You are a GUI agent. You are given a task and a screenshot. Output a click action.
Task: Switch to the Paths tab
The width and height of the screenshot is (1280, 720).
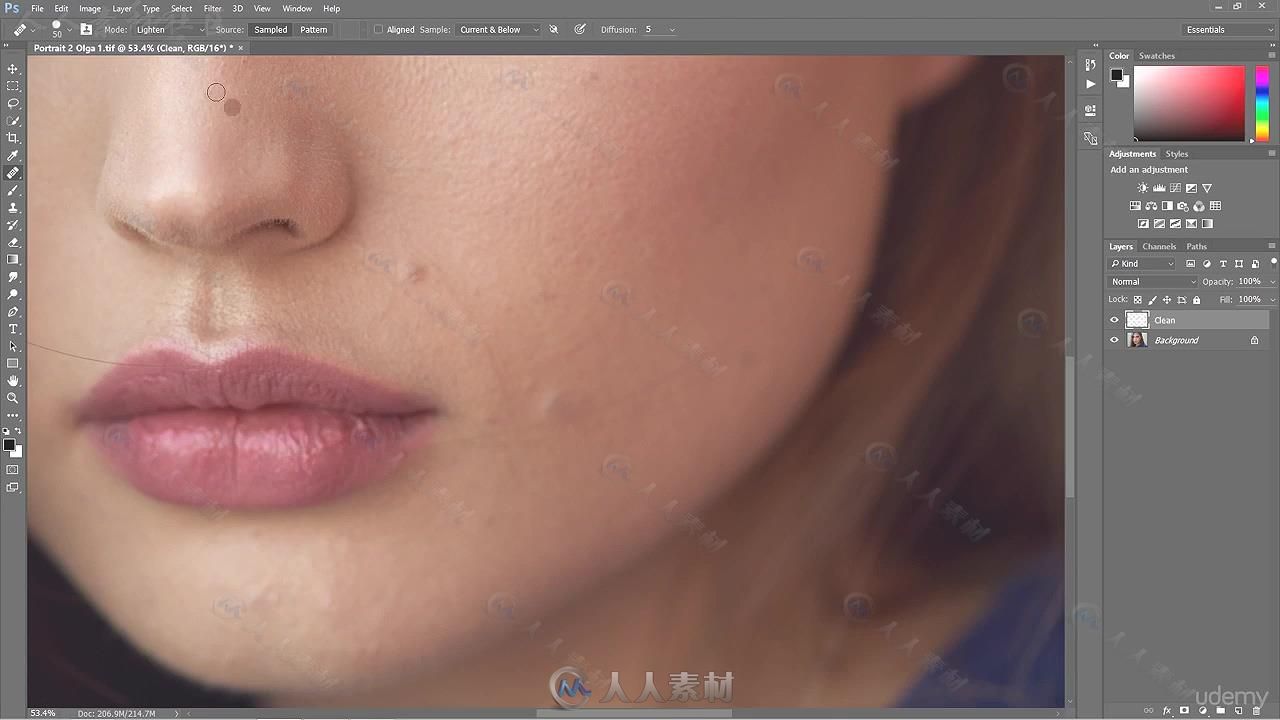[x=1197, y=246]
